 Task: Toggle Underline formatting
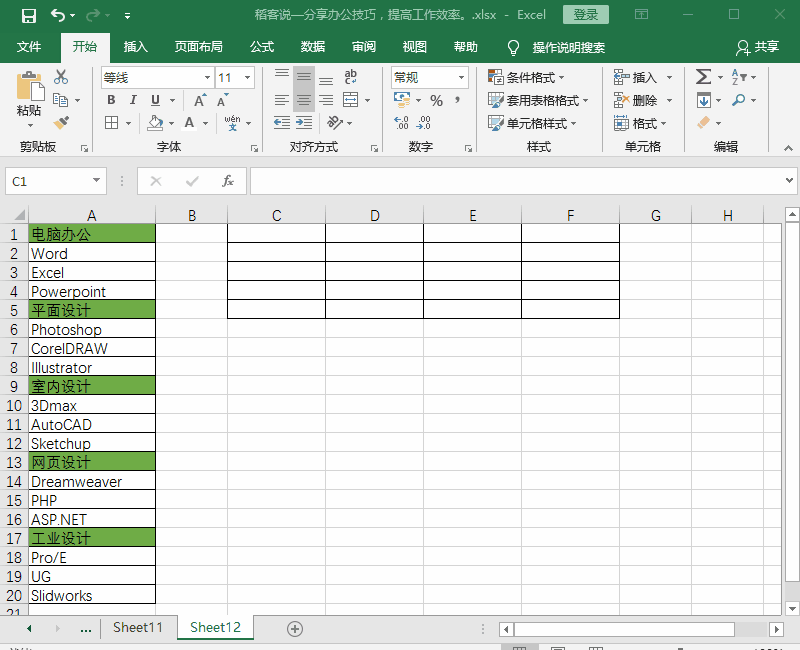(156, 100)
